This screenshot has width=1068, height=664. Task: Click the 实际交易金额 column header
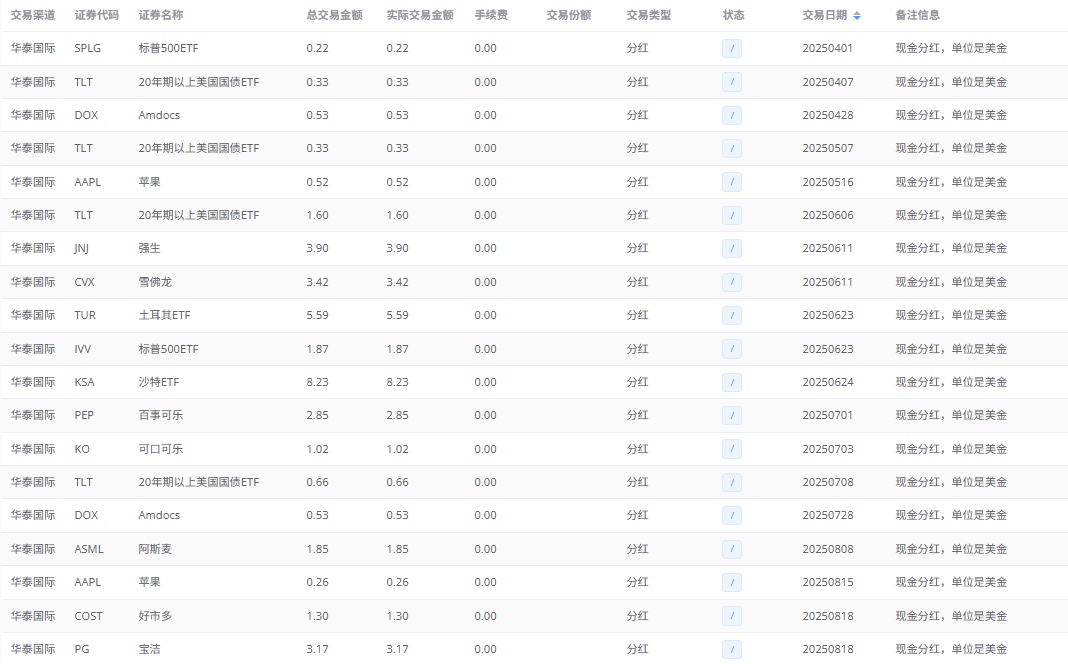(x=420, y=15)
